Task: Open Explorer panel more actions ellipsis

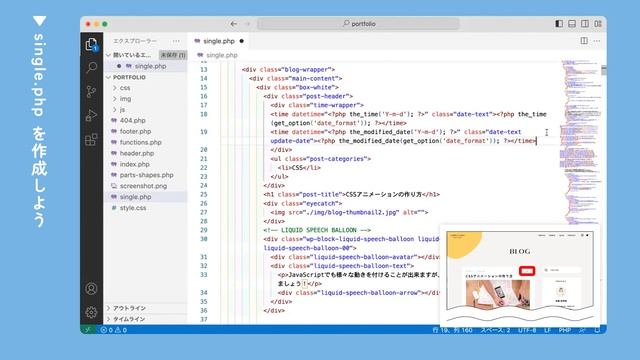Action: pos(176,41)
